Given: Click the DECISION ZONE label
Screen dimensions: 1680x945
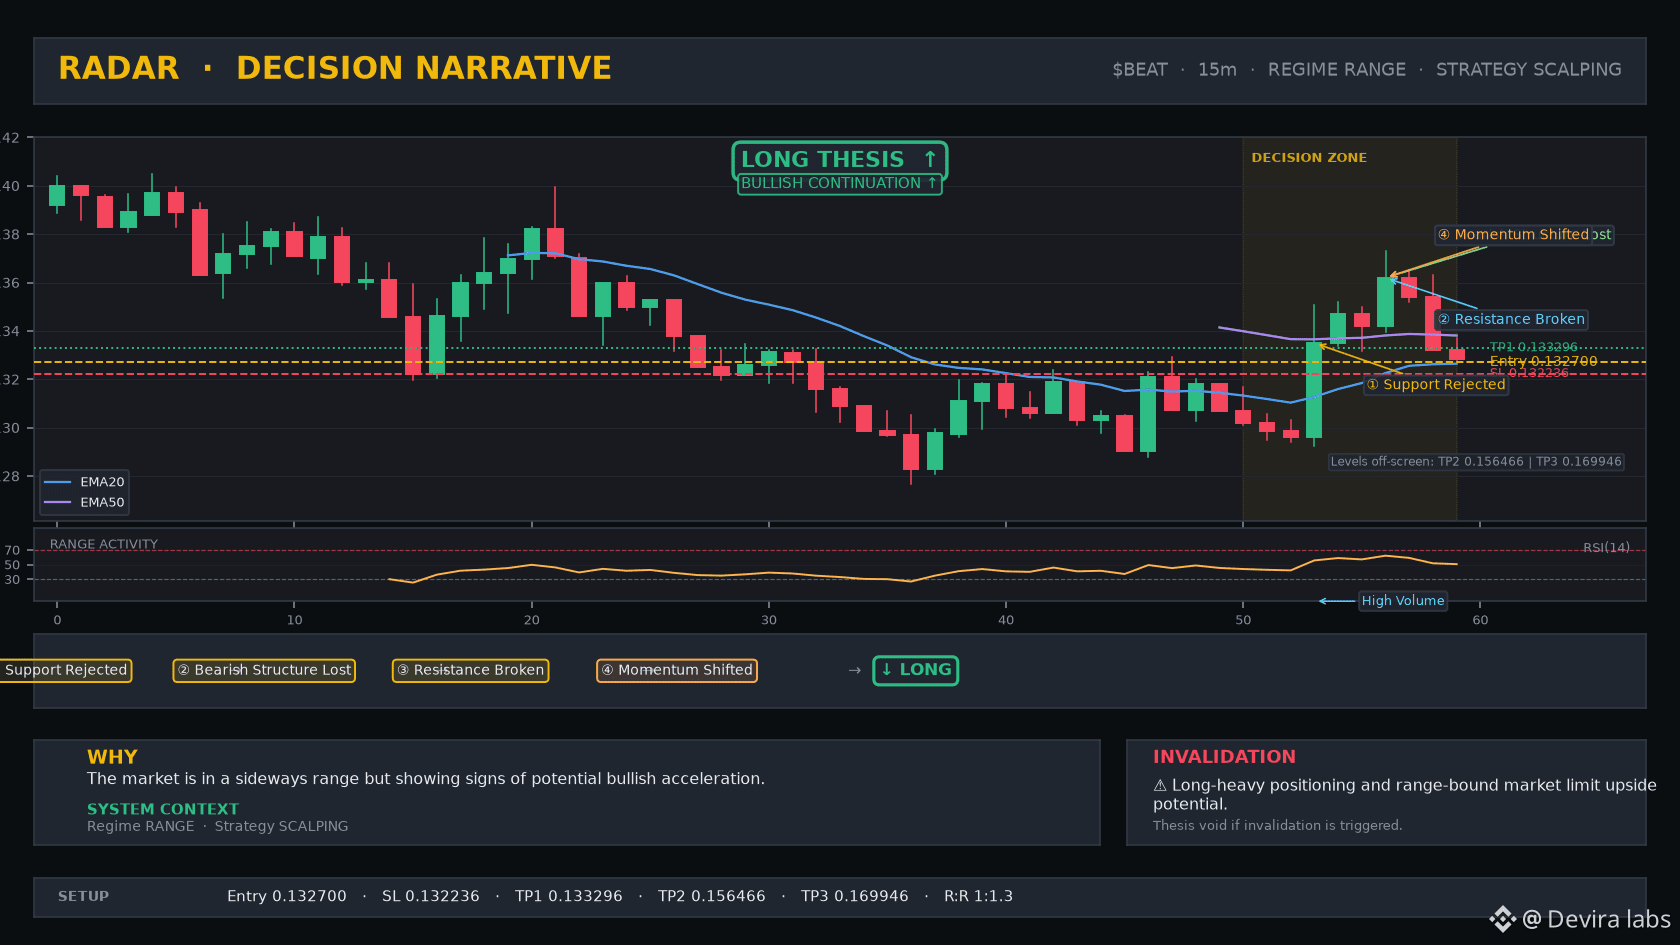Looking at the screenshot, I should [x=1309, y=158].
